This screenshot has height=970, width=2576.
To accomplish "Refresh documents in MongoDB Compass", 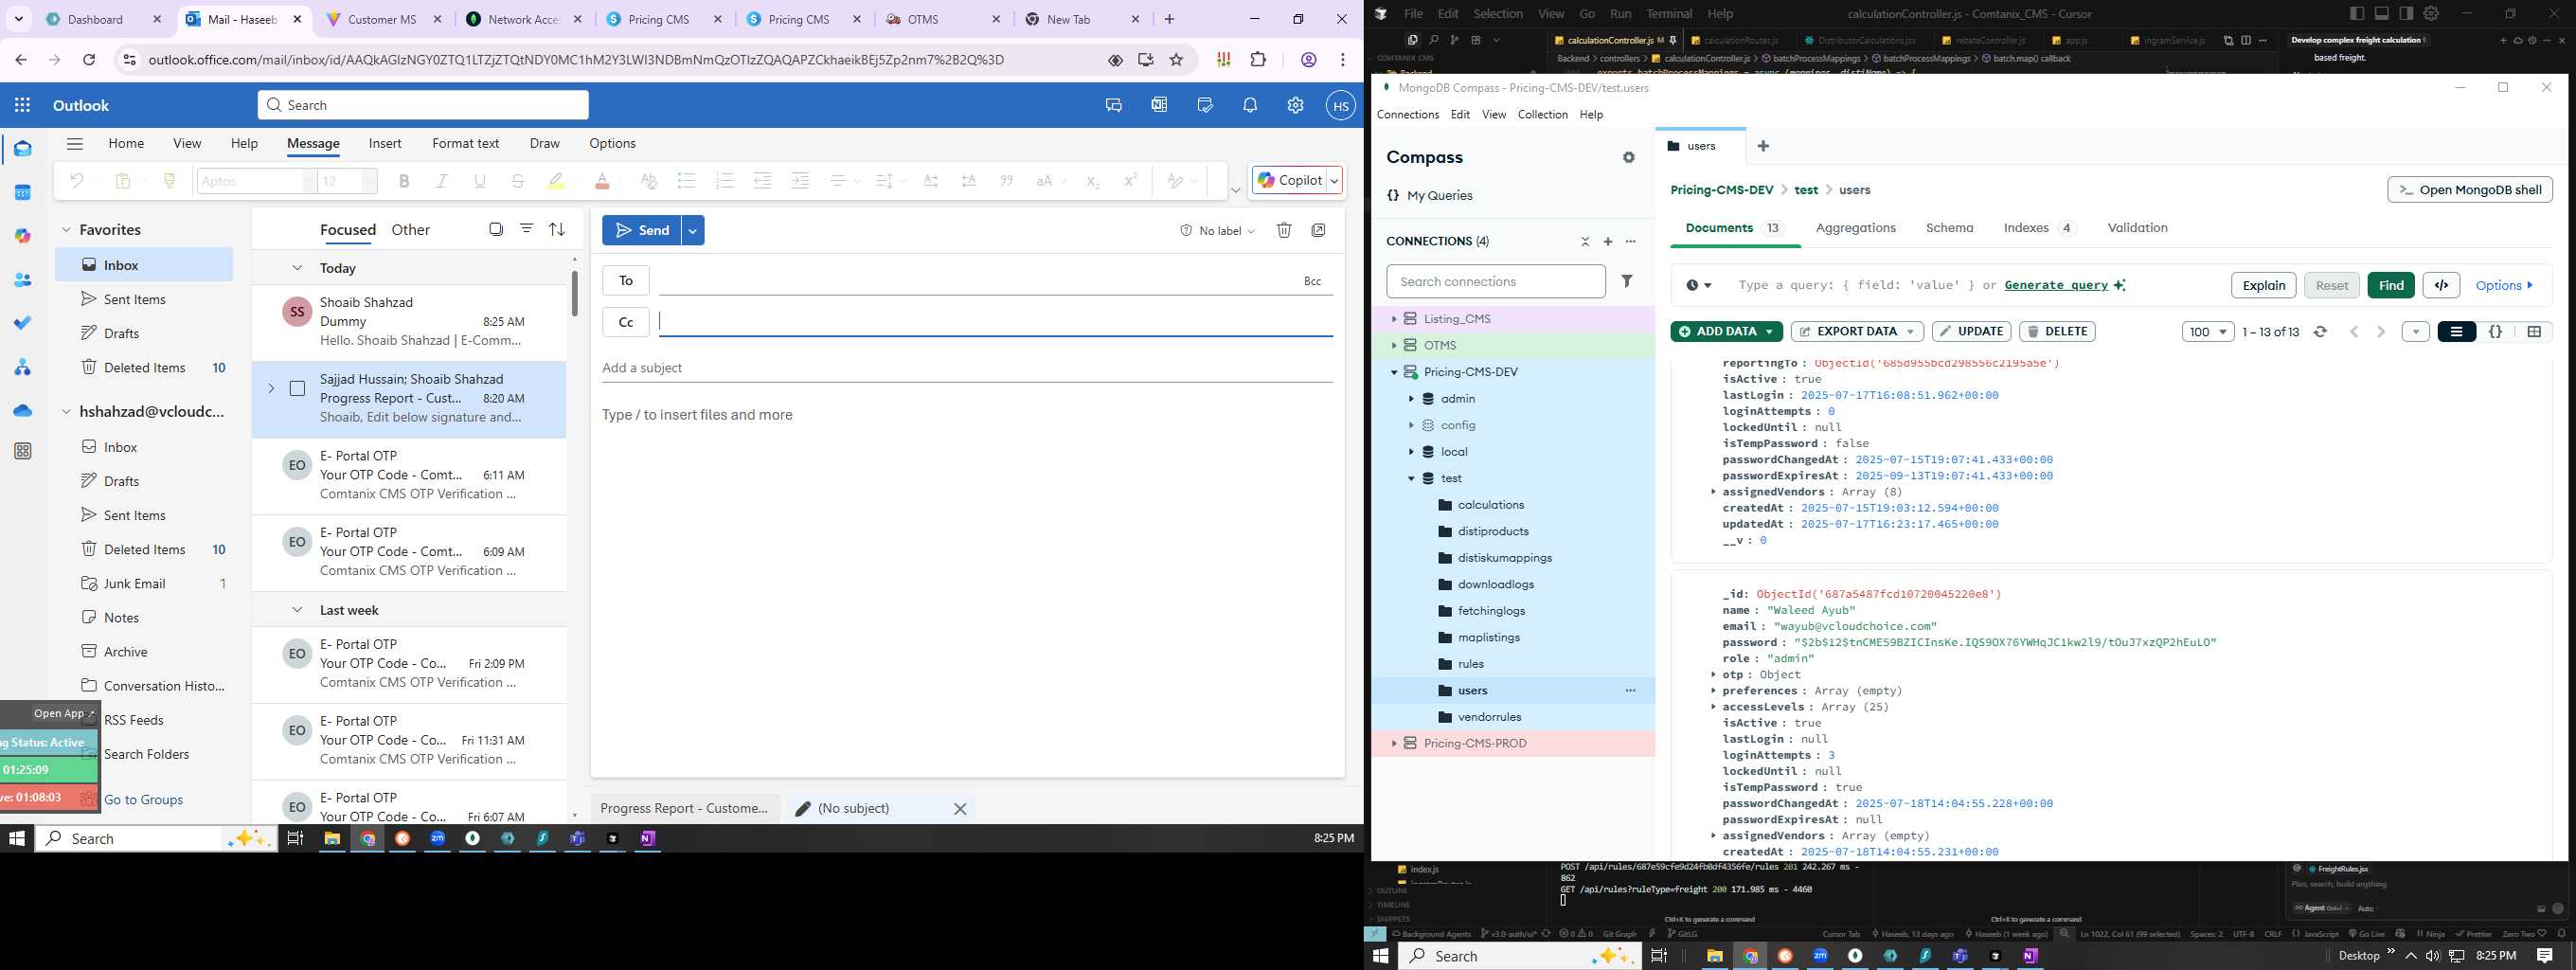I will coord(2320,332).
